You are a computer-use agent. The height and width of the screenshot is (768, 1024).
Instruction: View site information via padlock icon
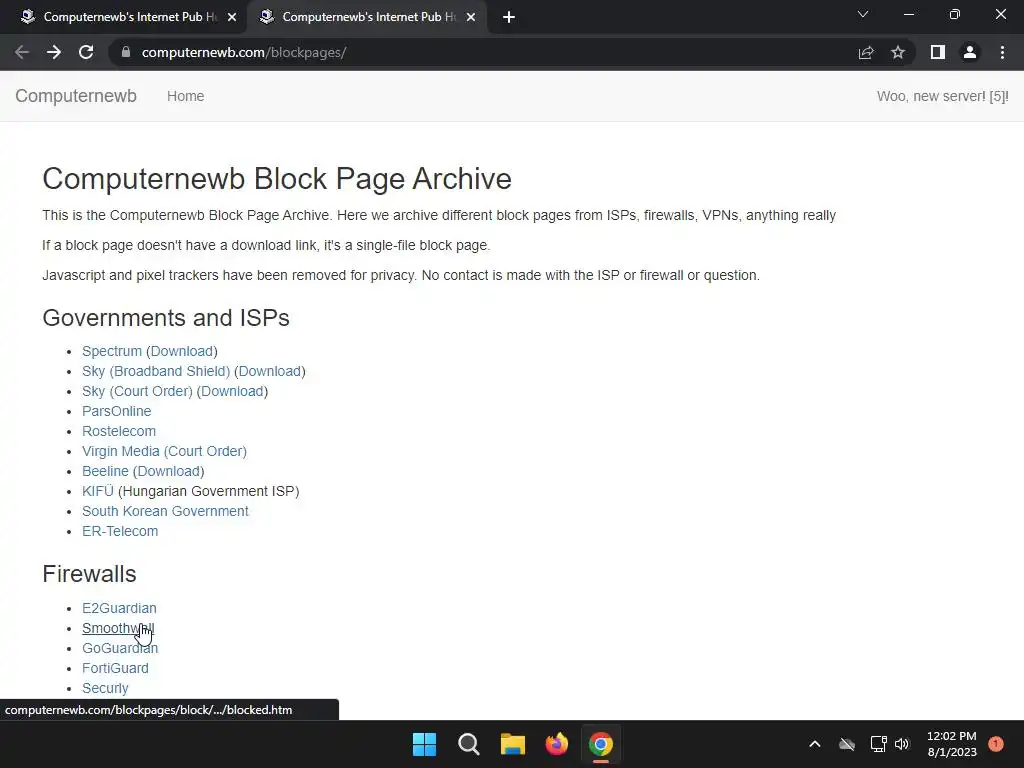click(126, 52)
